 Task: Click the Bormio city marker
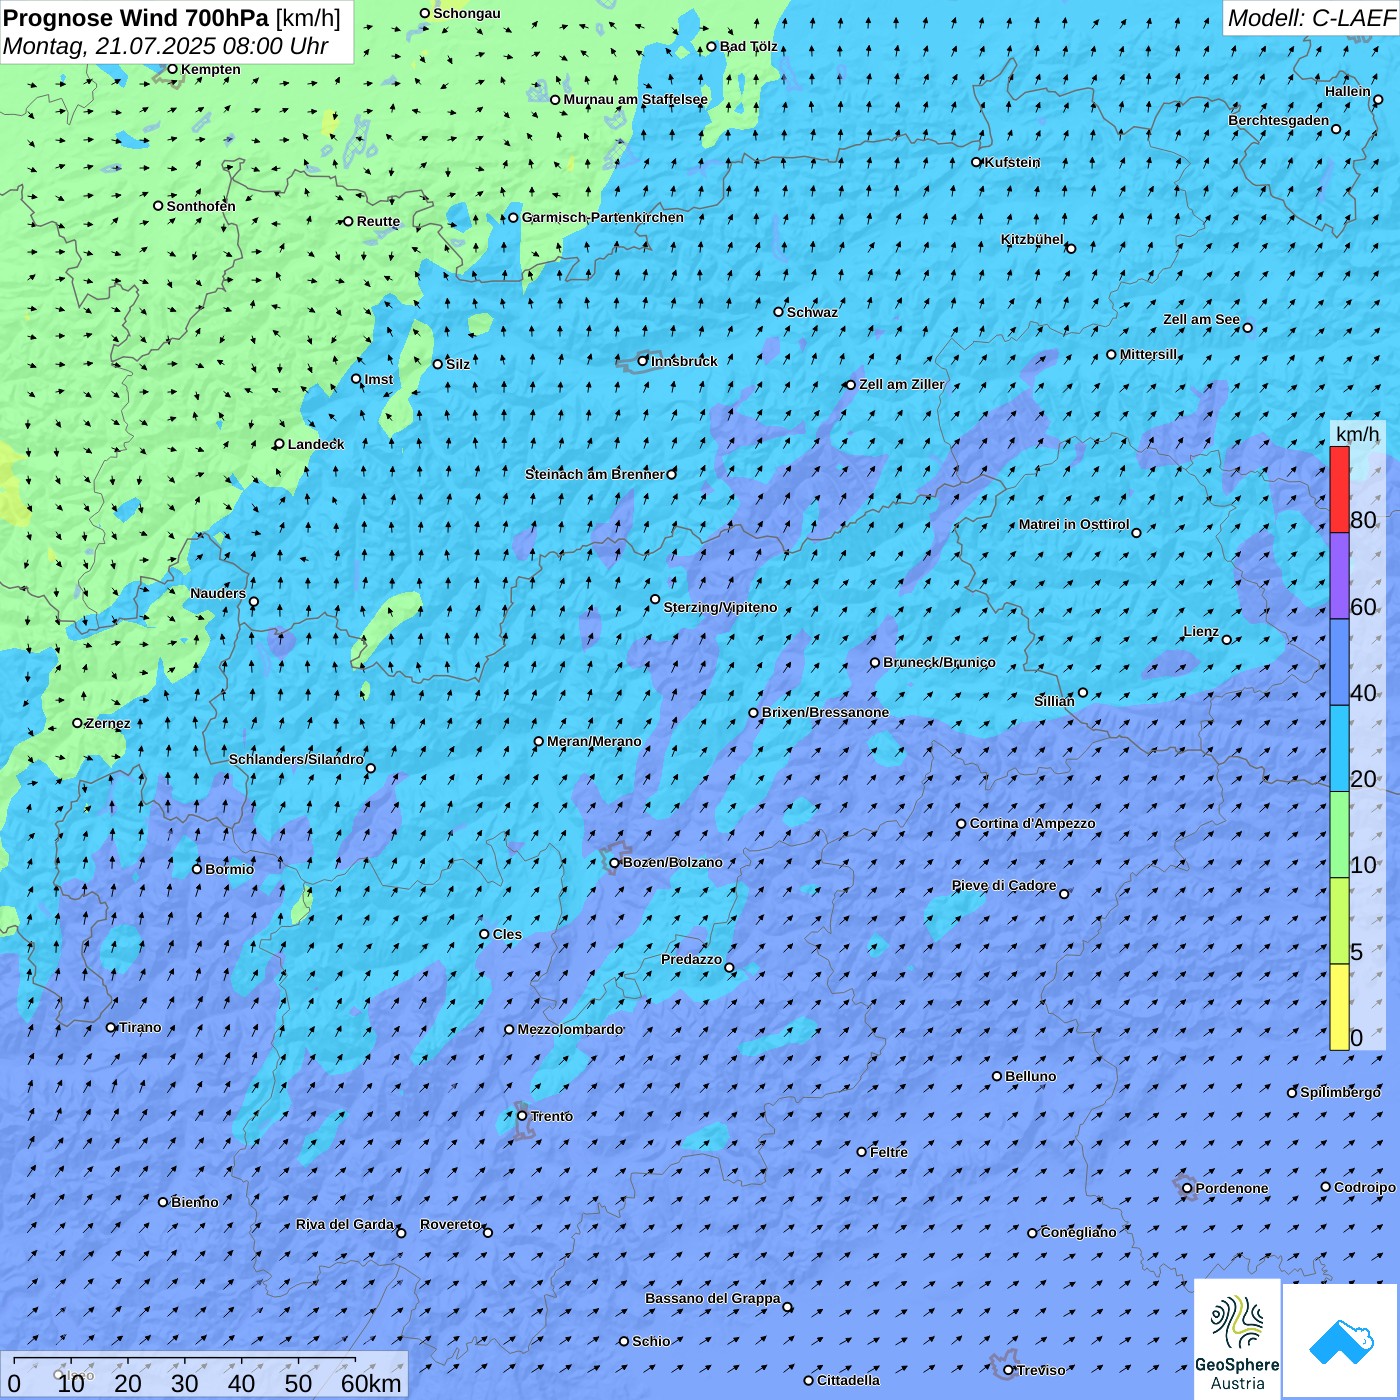(x=197, y=869)
